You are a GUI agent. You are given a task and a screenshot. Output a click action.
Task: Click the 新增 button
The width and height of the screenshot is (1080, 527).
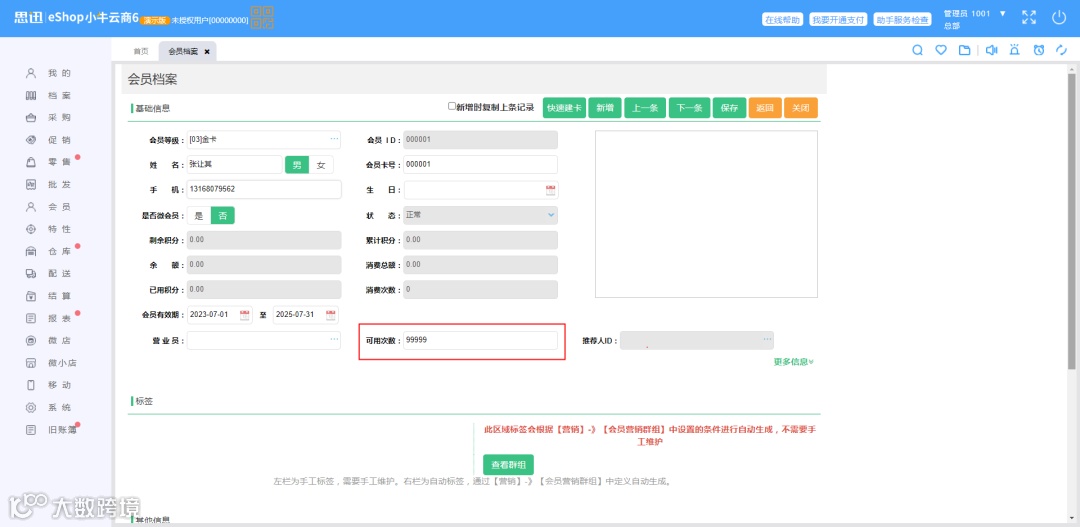(605, 108)
